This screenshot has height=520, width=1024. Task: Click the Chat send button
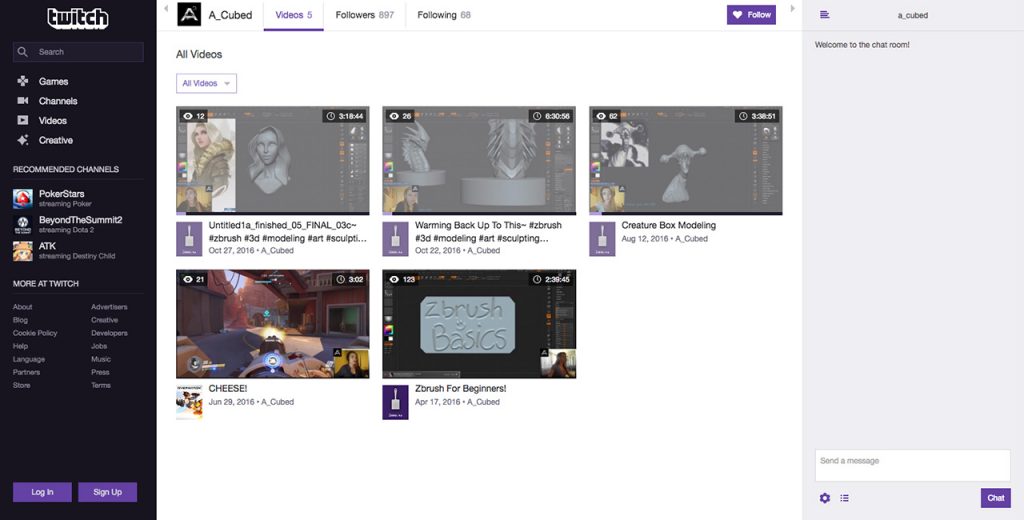tap(995, 498)
